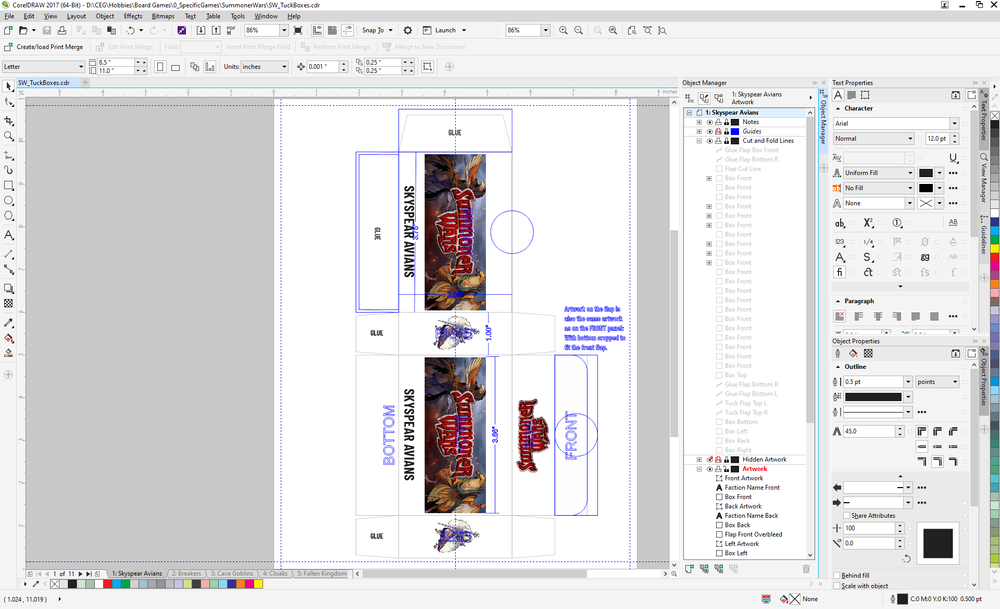This screenshot has width=1000, height=609.
Task: Click the font size 12.0 pt field
Action: click(x=937, y=138)
